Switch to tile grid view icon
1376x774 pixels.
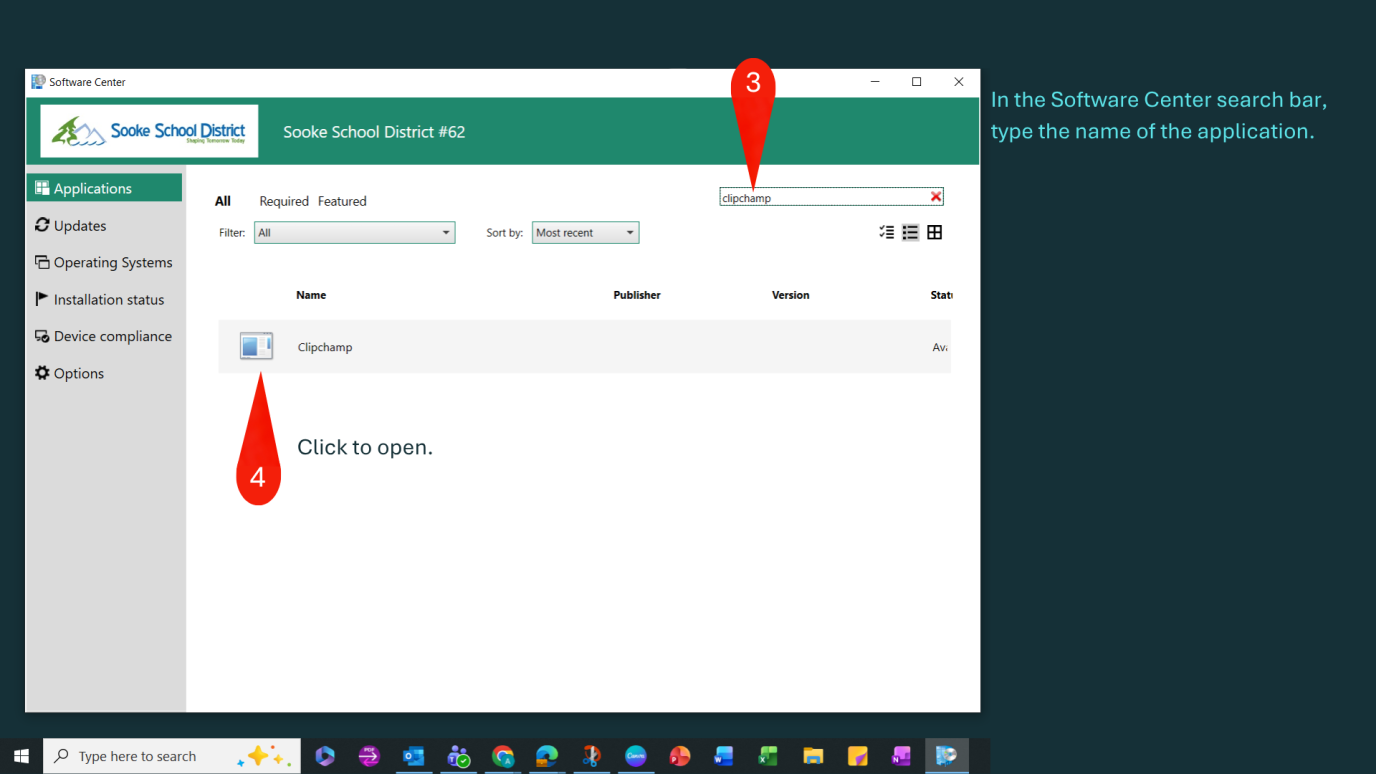point(934,232)
